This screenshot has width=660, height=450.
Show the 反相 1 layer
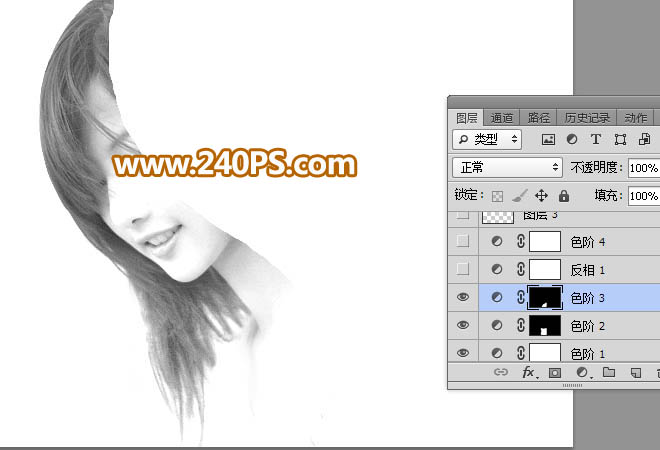(x=463, y=269)
